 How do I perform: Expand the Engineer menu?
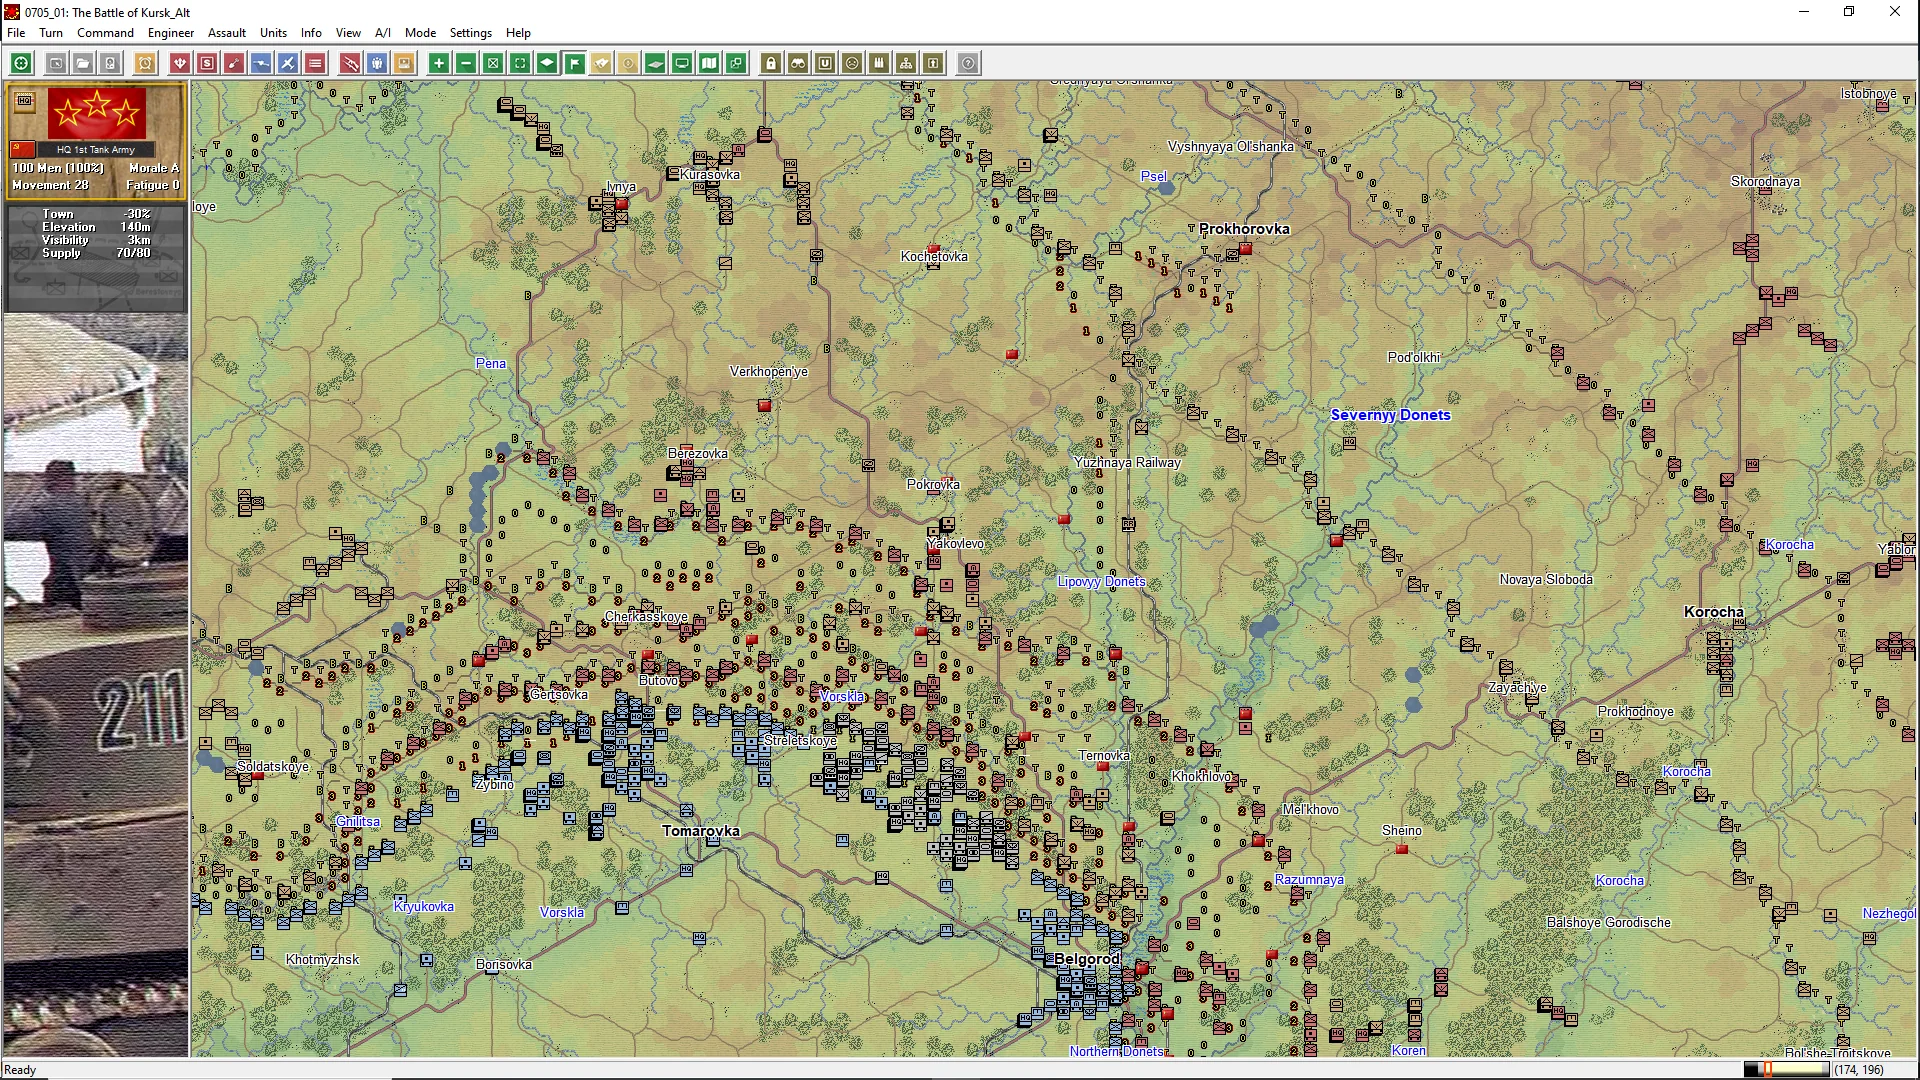[x=170, y=33]
